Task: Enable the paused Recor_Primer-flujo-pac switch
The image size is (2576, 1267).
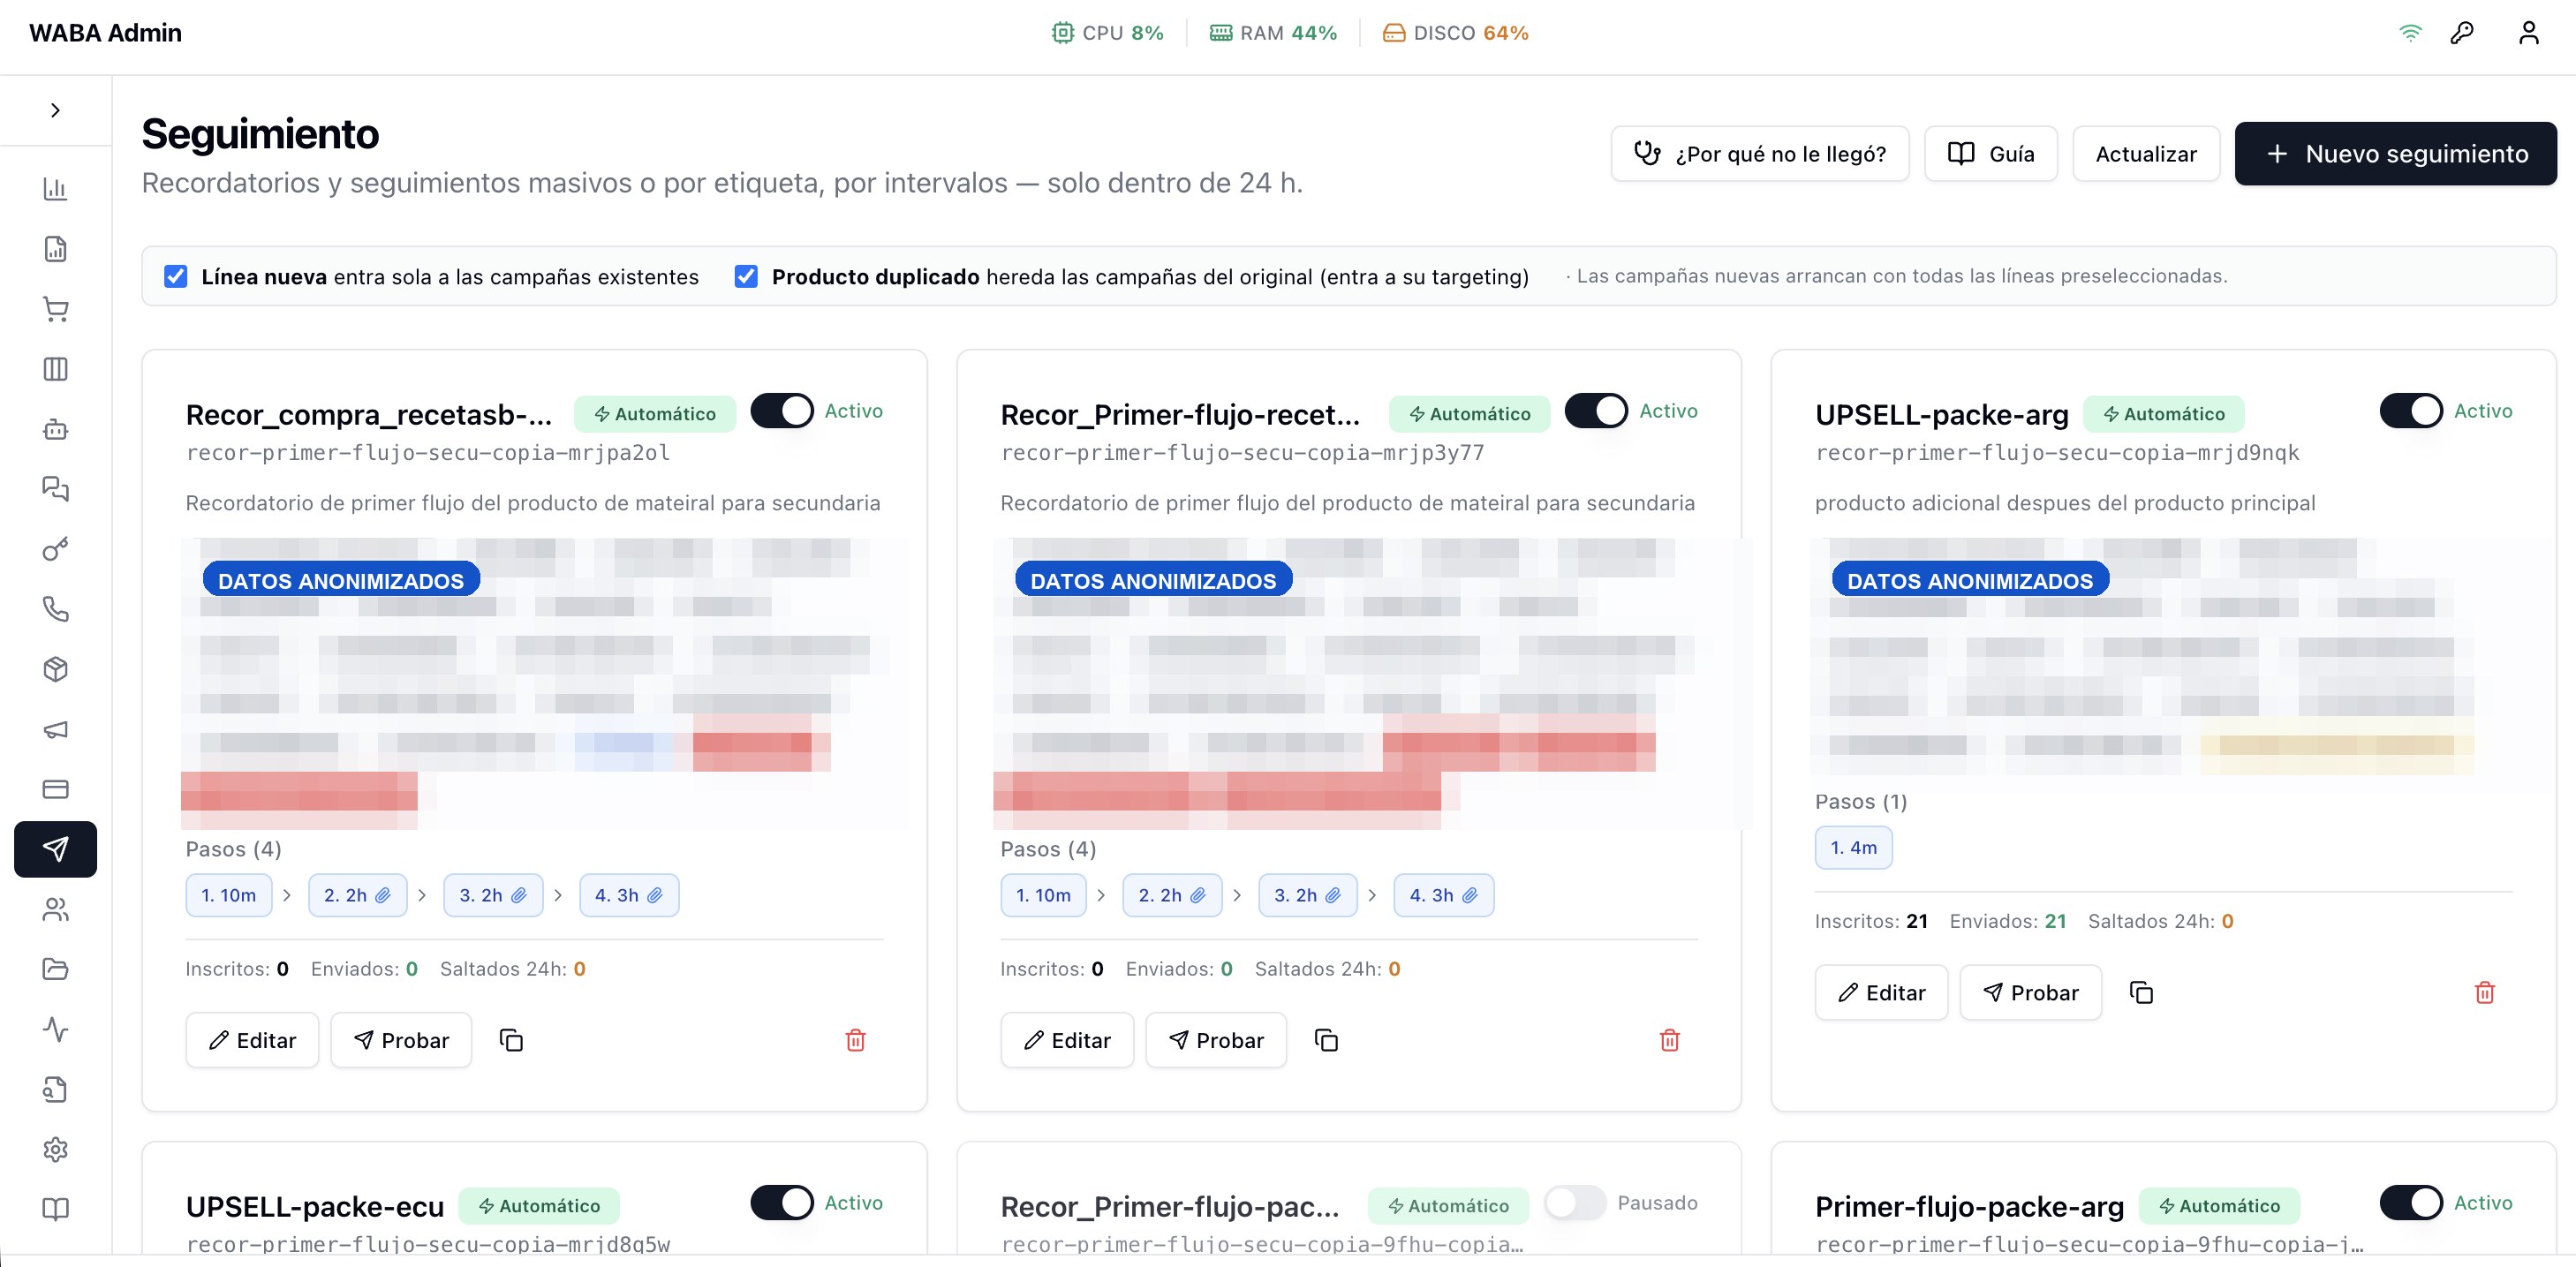Action: point(1575,1203)
